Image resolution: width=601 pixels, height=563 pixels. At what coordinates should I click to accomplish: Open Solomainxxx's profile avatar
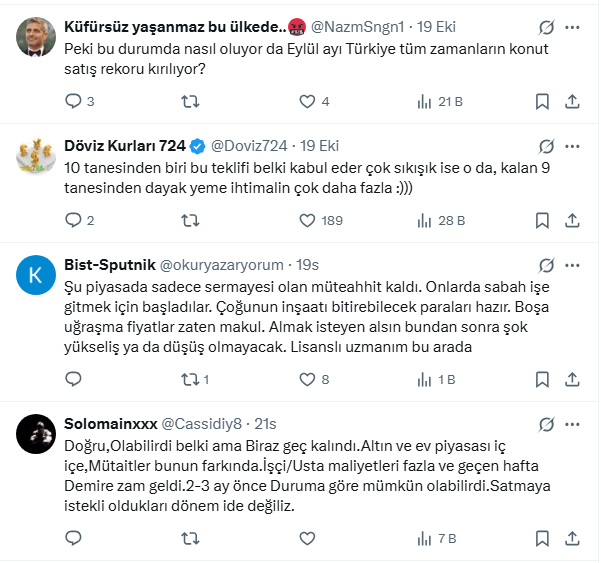[x=37, y=431]
